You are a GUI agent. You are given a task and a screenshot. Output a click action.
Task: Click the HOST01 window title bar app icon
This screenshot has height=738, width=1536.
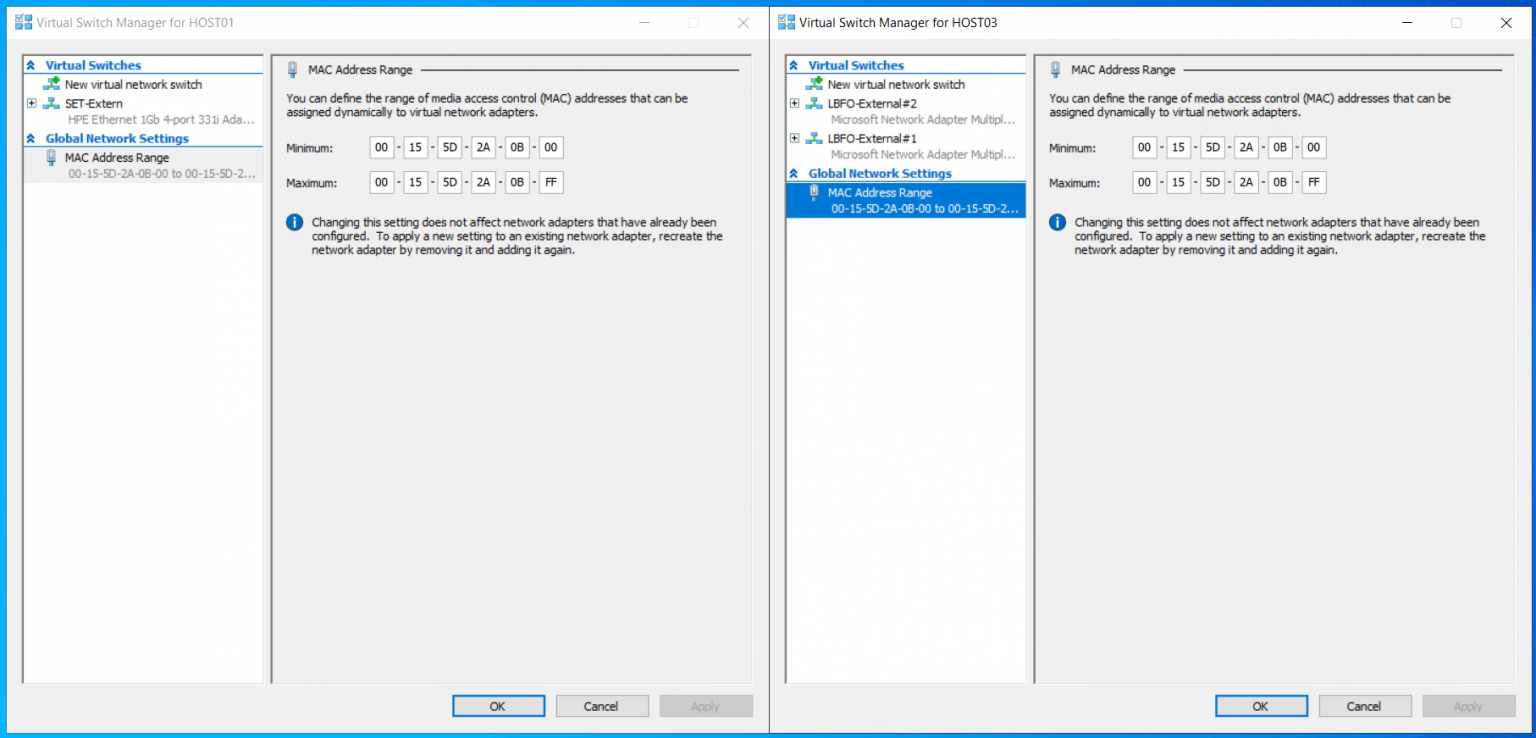pos(23,22)
